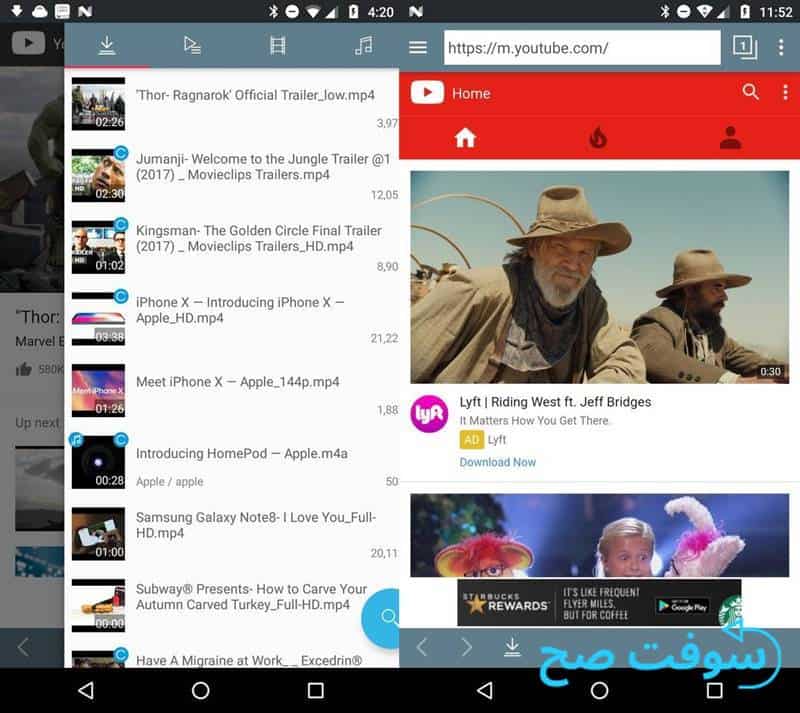Switch to the playlist tab
Screen dimensions: 800x713
click(x=192, y=45)
